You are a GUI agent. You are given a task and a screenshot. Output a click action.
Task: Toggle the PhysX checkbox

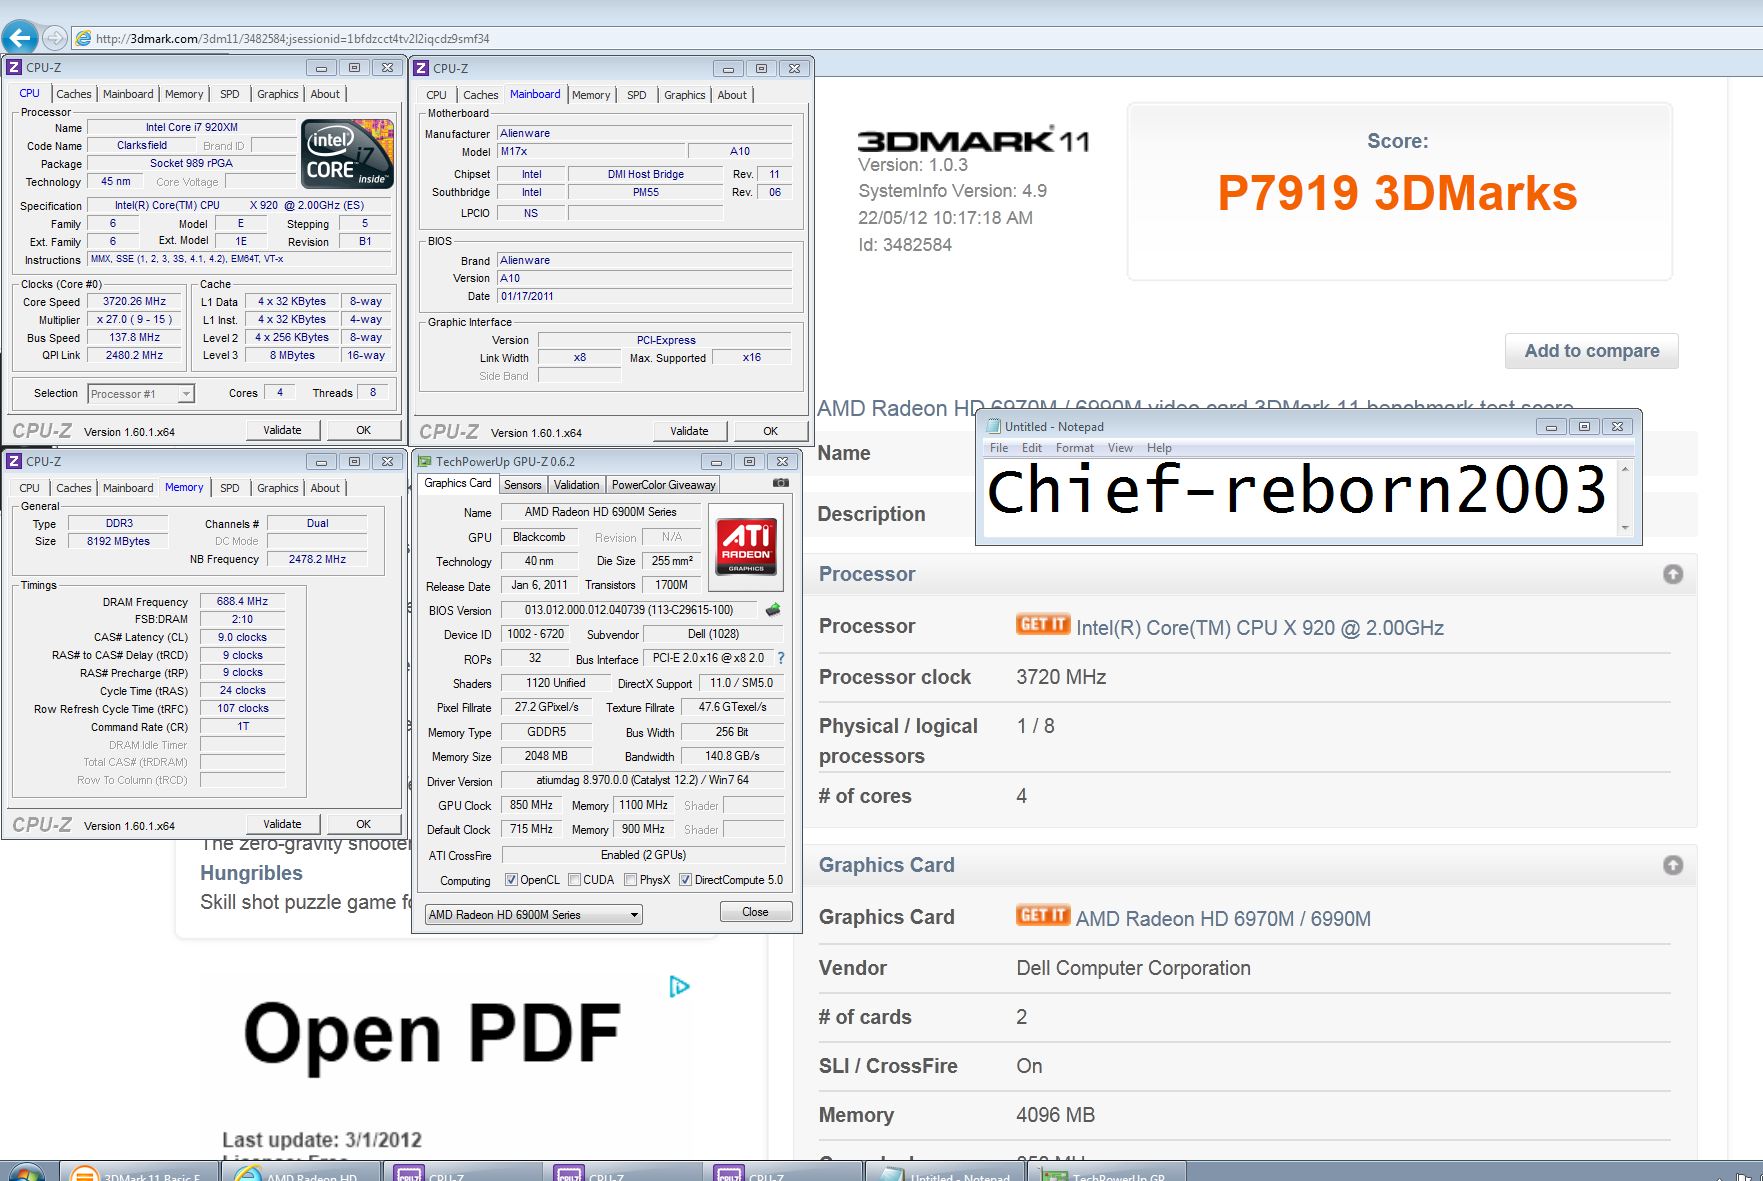pyautogui.click(x=630, y=880)
